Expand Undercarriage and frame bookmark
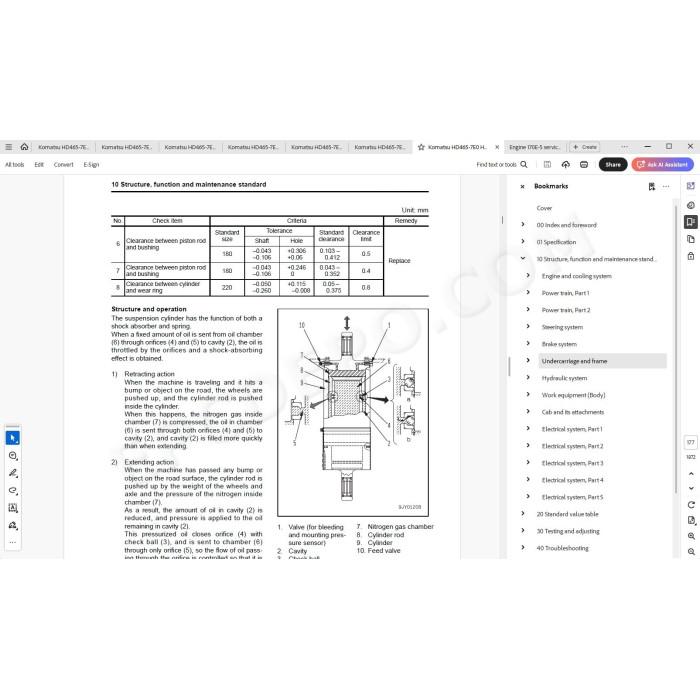The width and height of the screenshot is (700, 700). [528, 360]
